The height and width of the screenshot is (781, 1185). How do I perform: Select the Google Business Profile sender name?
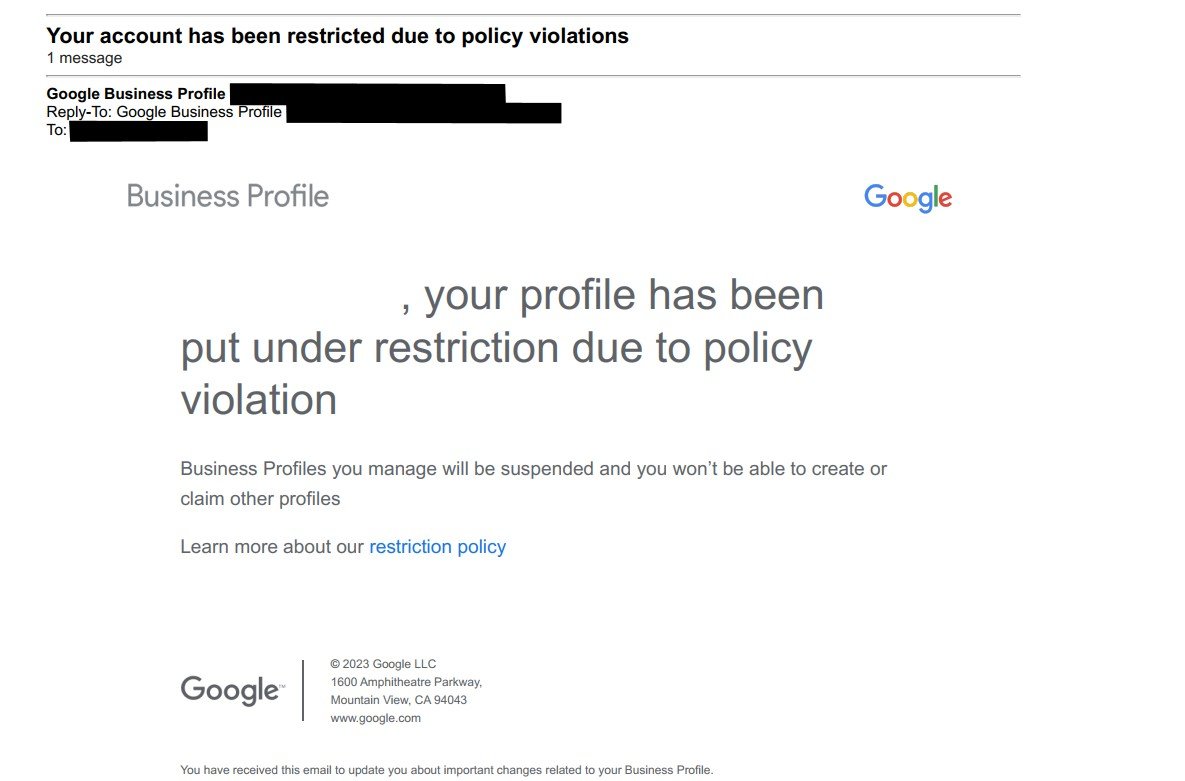point(136,94)
